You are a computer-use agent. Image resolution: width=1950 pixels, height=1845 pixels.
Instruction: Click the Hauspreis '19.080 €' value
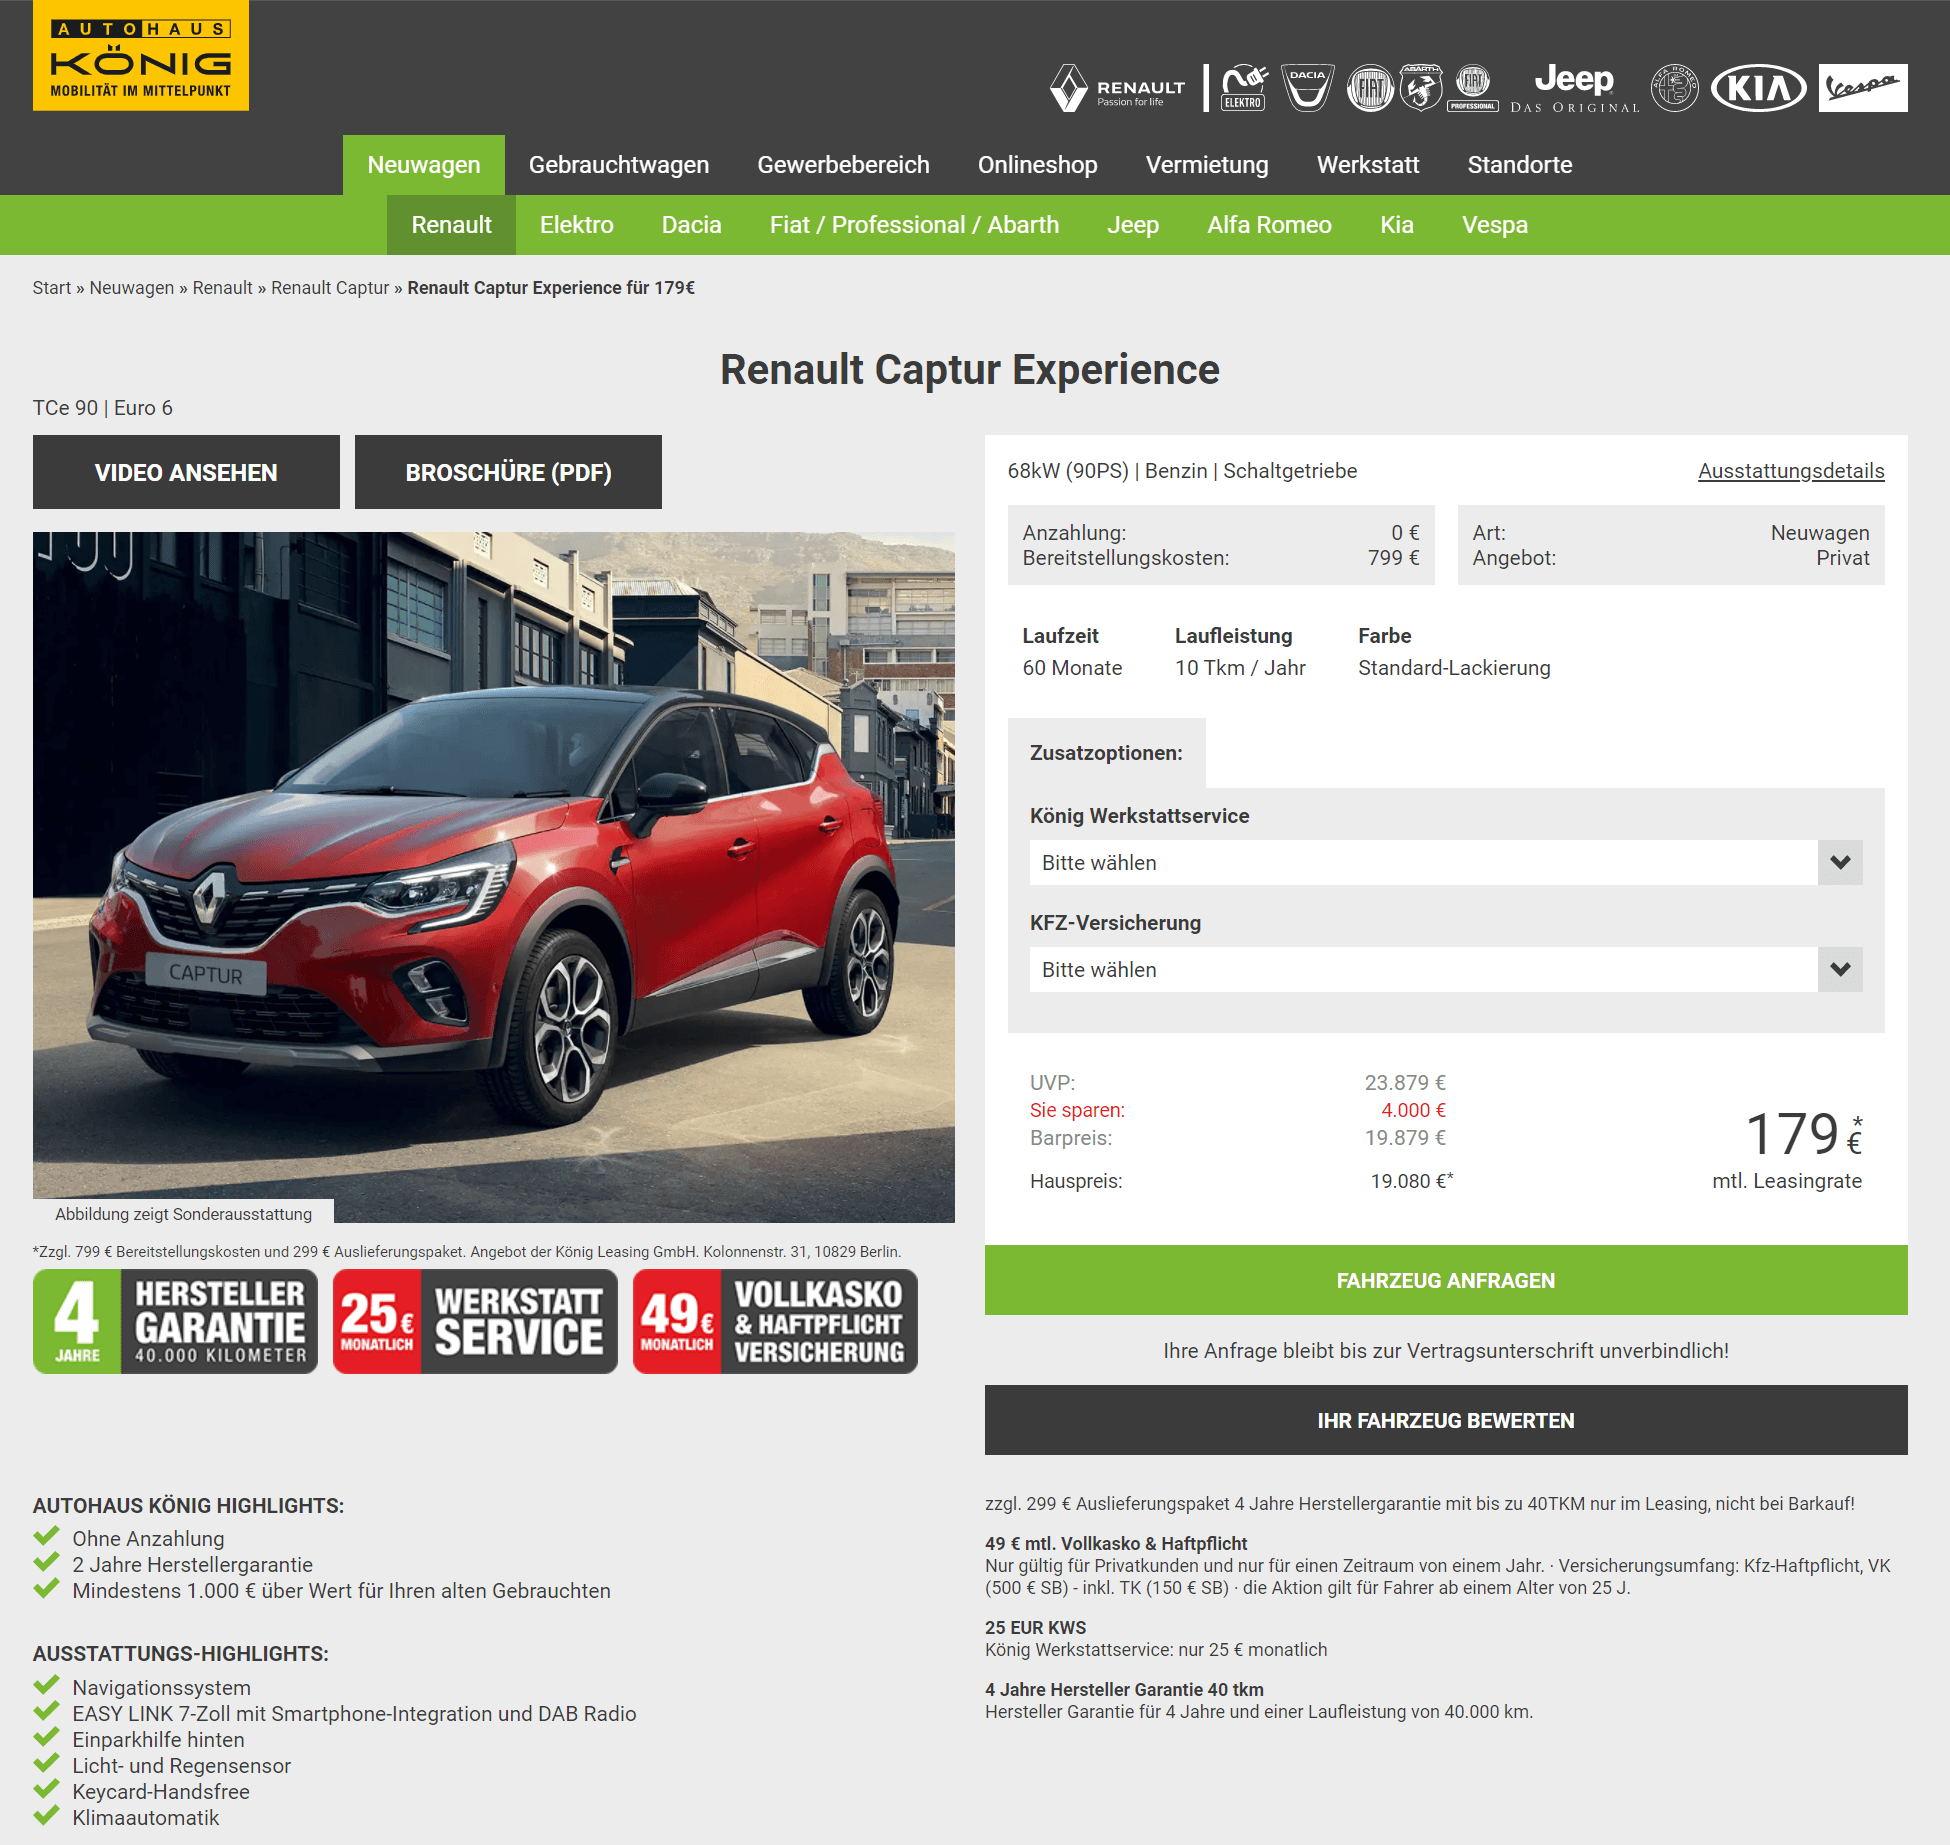(x=1411, y=1181)
